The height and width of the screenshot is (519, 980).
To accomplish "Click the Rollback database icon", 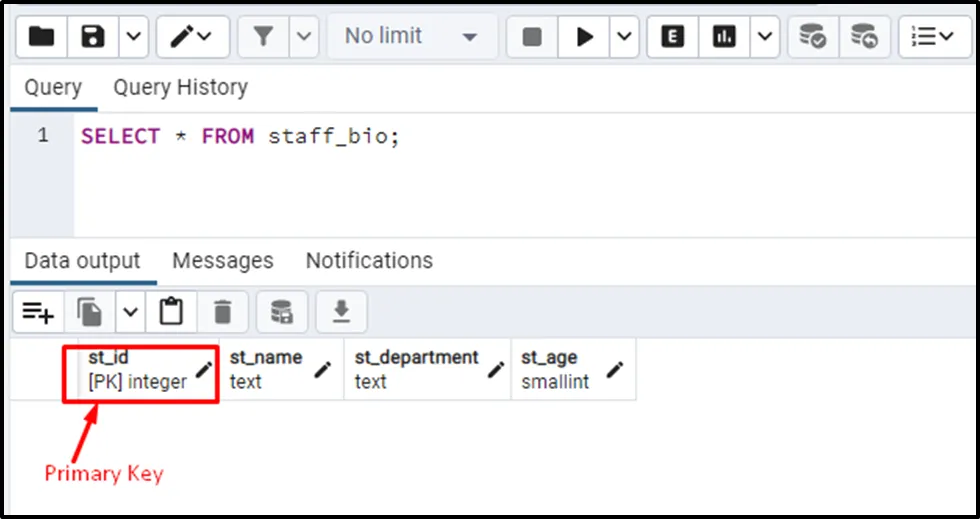I will point(864,37).
